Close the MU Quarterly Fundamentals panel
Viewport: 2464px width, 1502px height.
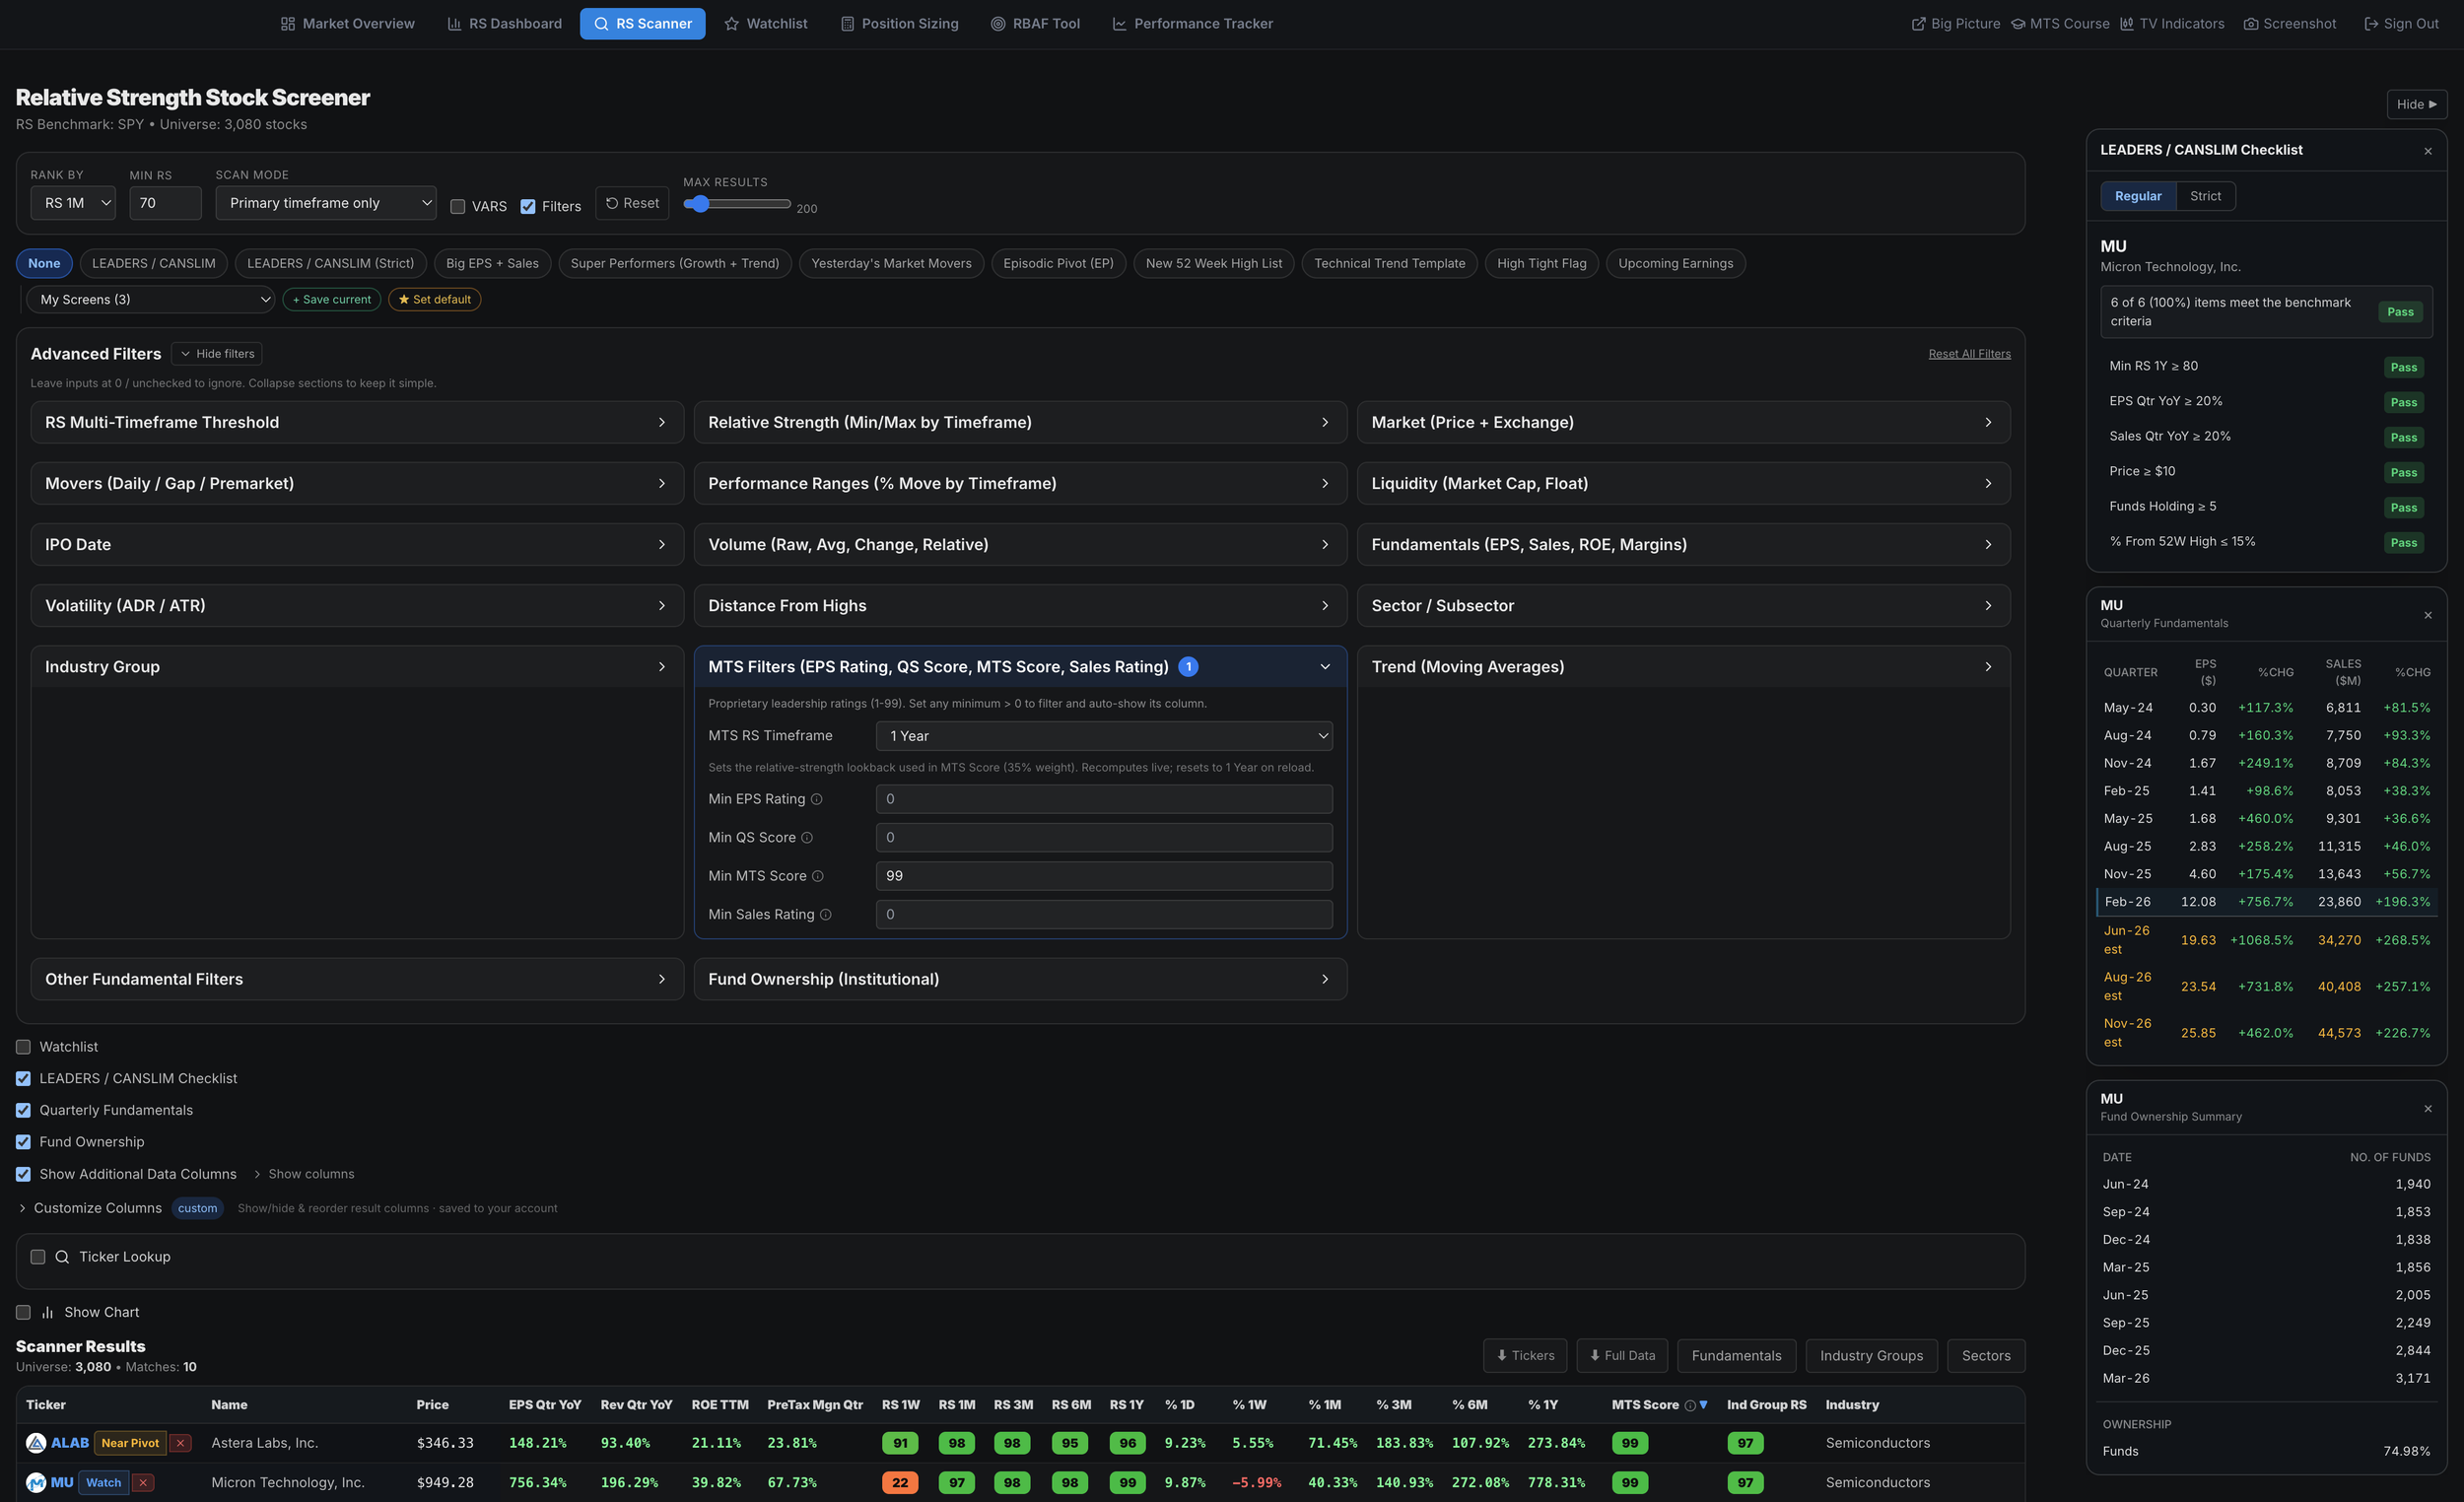(x=2428, y=615)
